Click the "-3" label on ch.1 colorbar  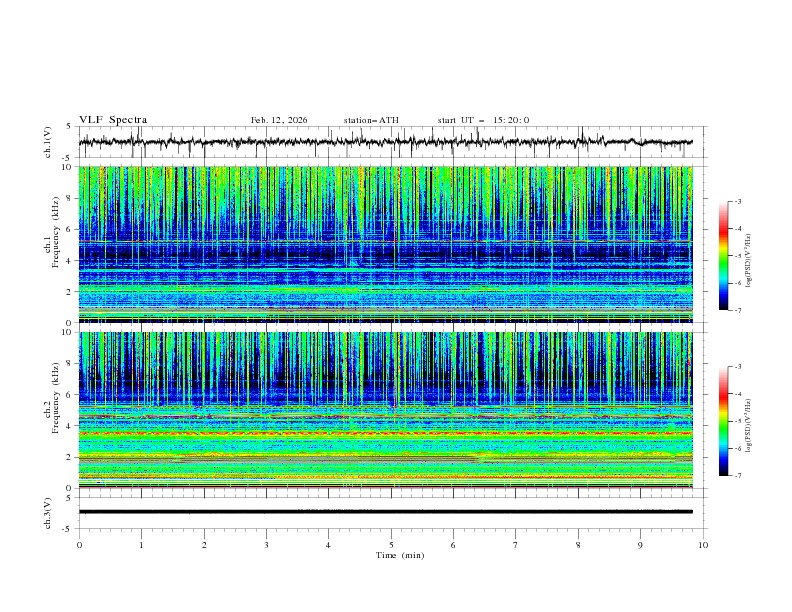point(737,201)
